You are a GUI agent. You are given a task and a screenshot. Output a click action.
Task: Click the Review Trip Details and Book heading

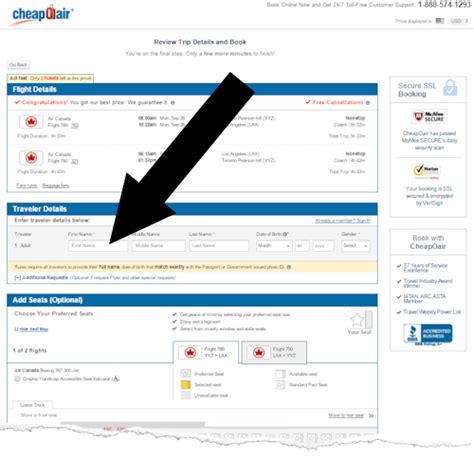pyautogui.click(x=200, y=42)
